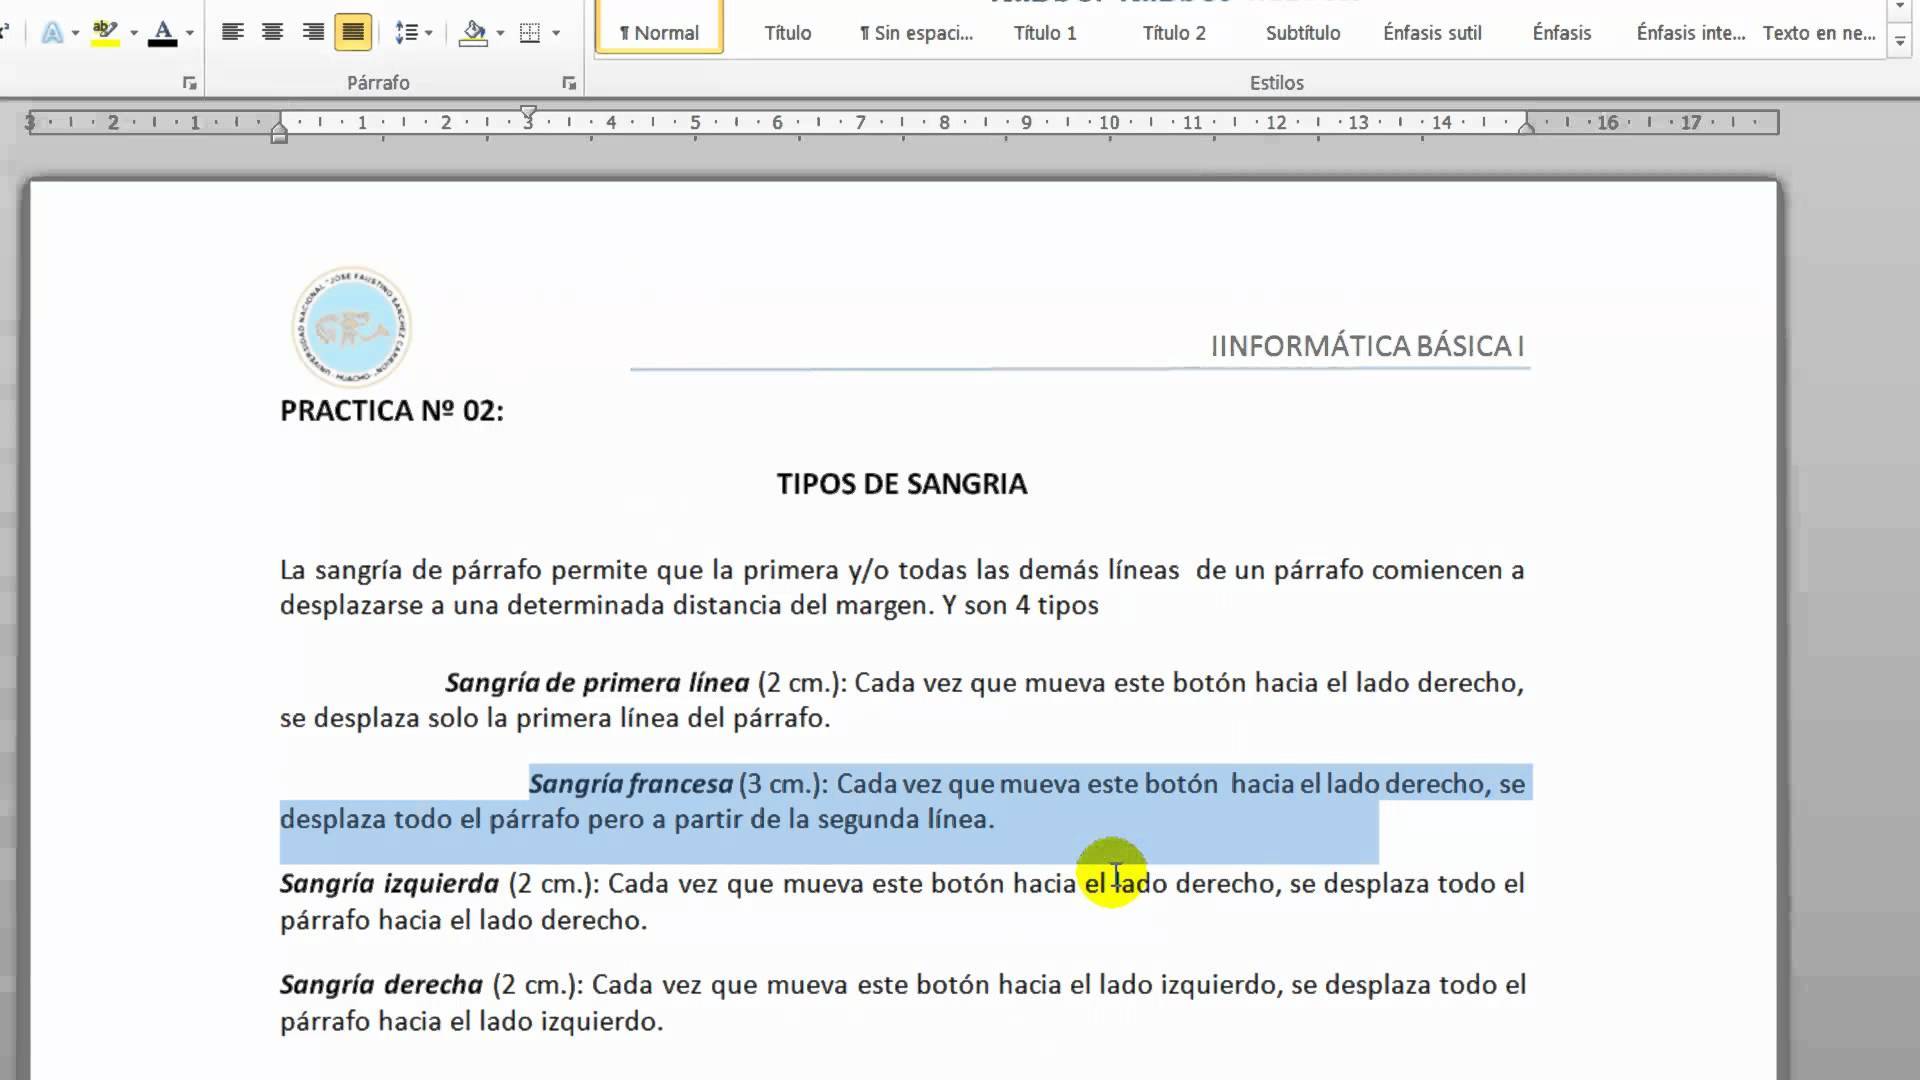Viewport: 1920px width, 1080px height.
Task: Apply yellow text highlight color
Action: click(105, 33)
